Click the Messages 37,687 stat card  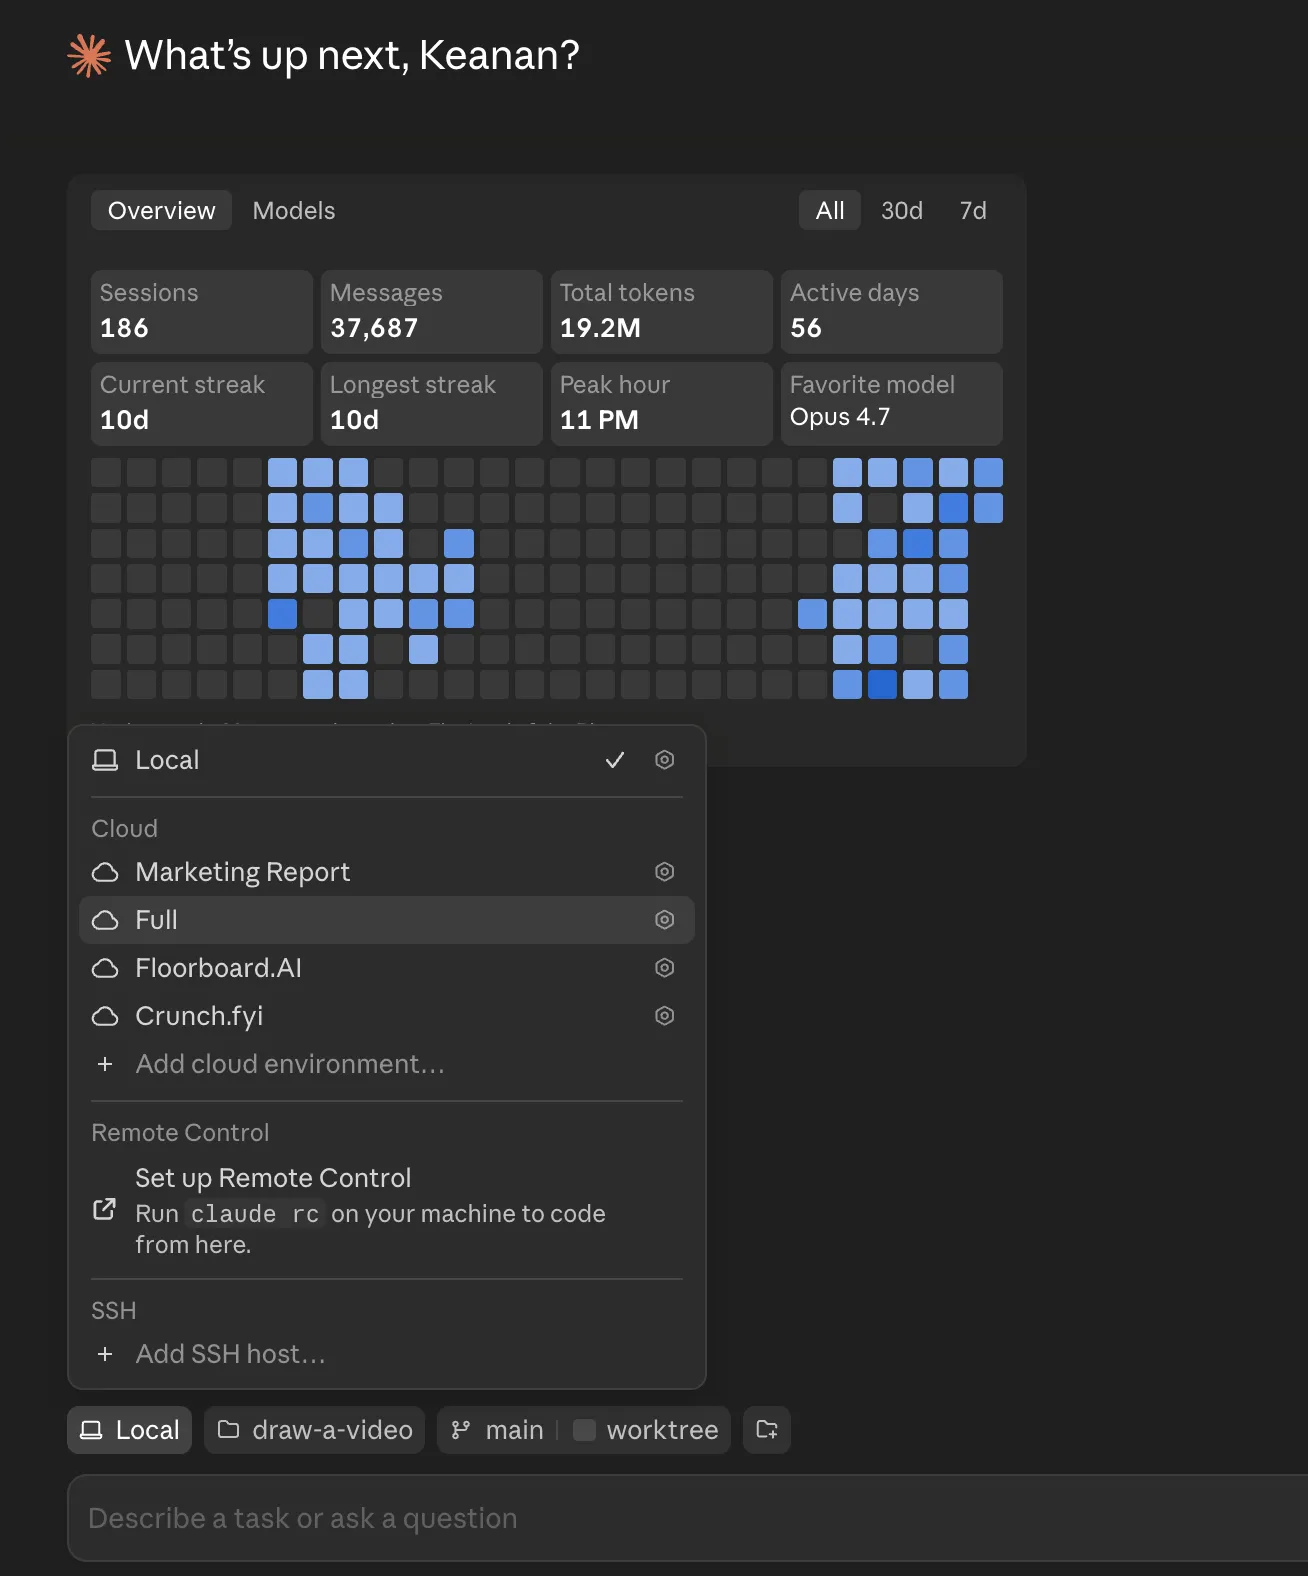(x=432, y=311)
